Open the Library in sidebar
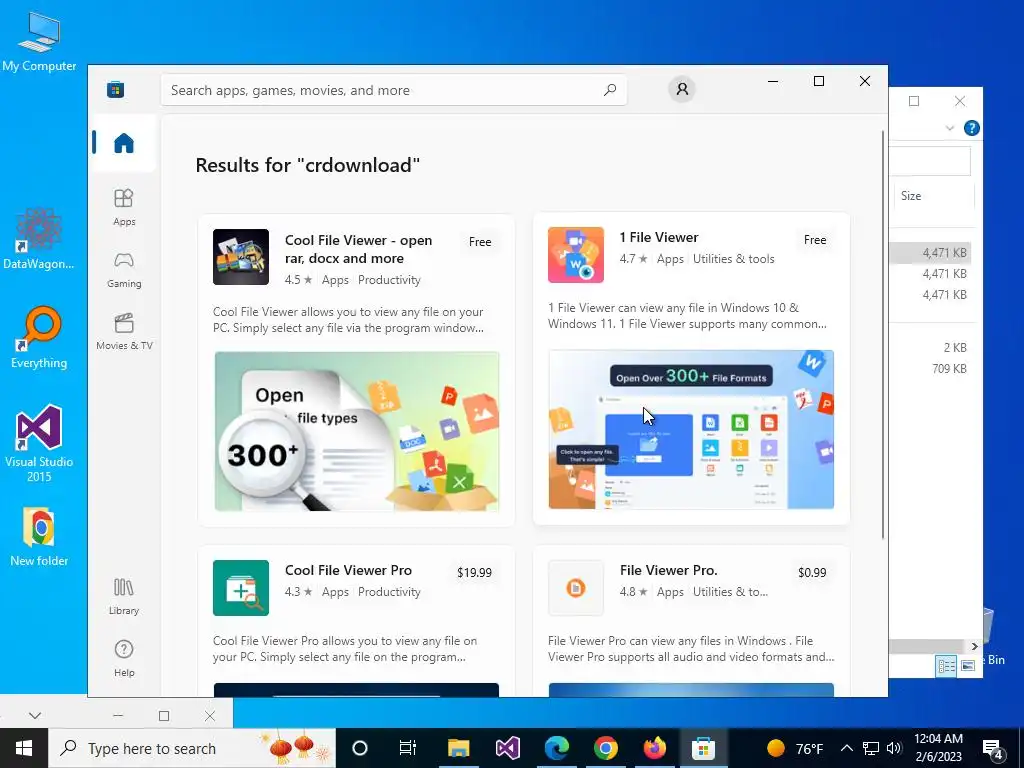The height and width of the screenshot is (768, 1024). pyautogui.click(x=124, y=596)
